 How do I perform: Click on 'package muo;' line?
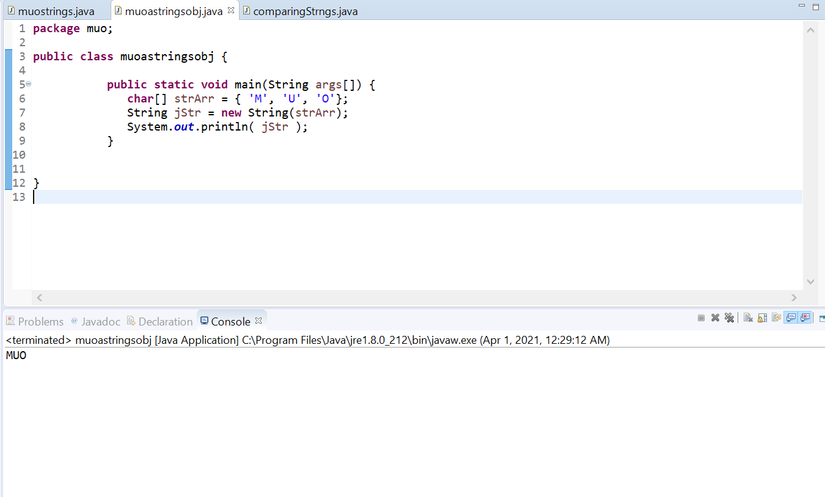pos(73,28)
